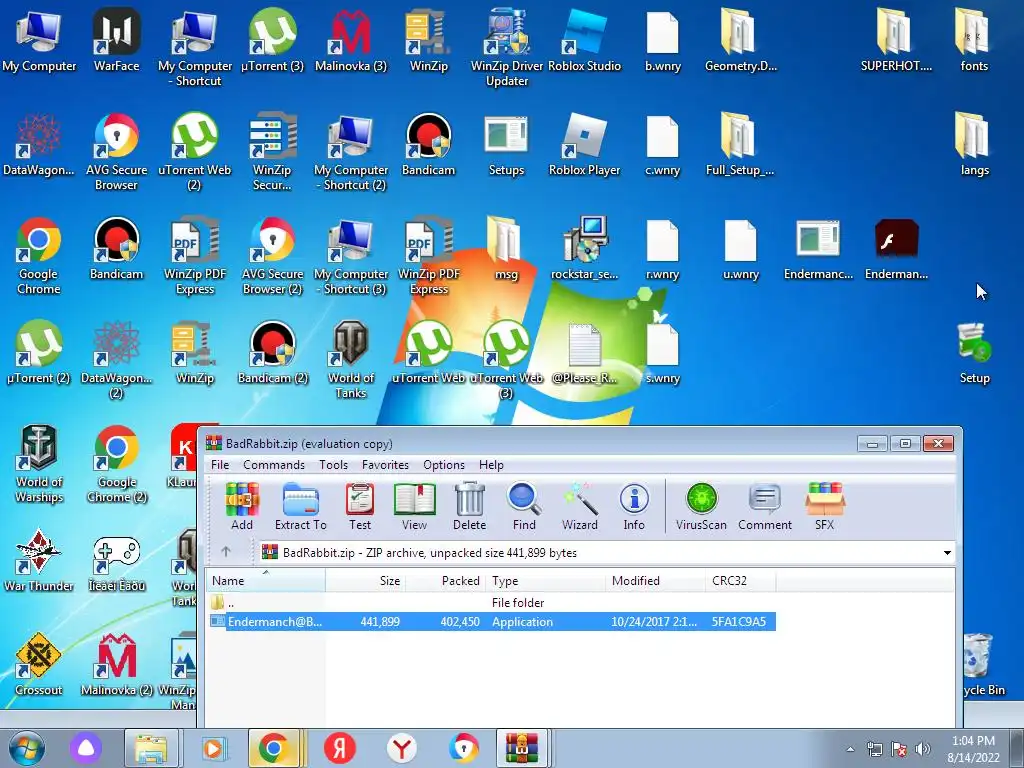Select WinZip Driver Updater icon
The image size is (1024, 768).
[x=507, y=47]
